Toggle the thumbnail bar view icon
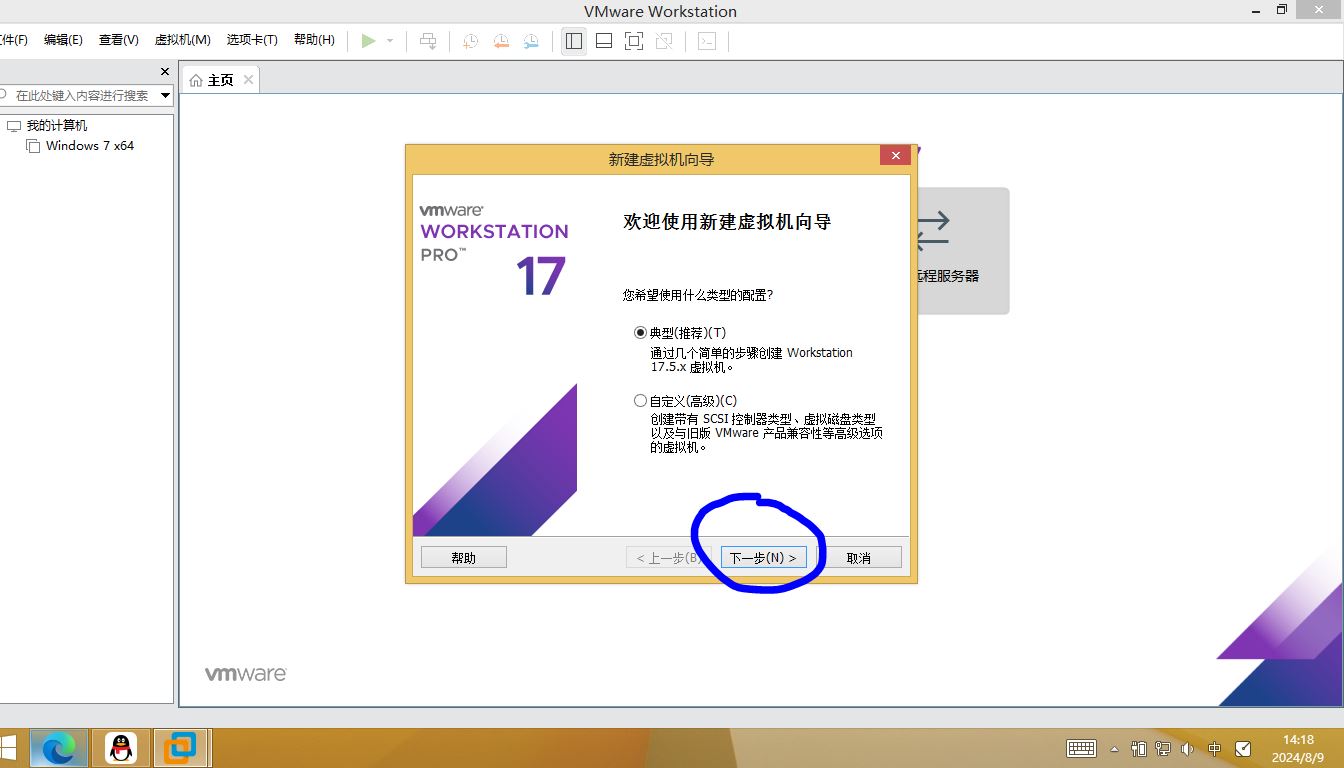The height and width of the screenshot is (768, 1344). pyautogui.click(x=604, y=41)
